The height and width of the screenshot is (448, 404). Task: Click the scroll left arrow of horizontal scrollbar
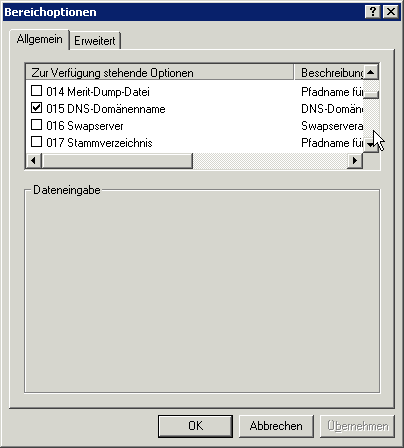34,161
